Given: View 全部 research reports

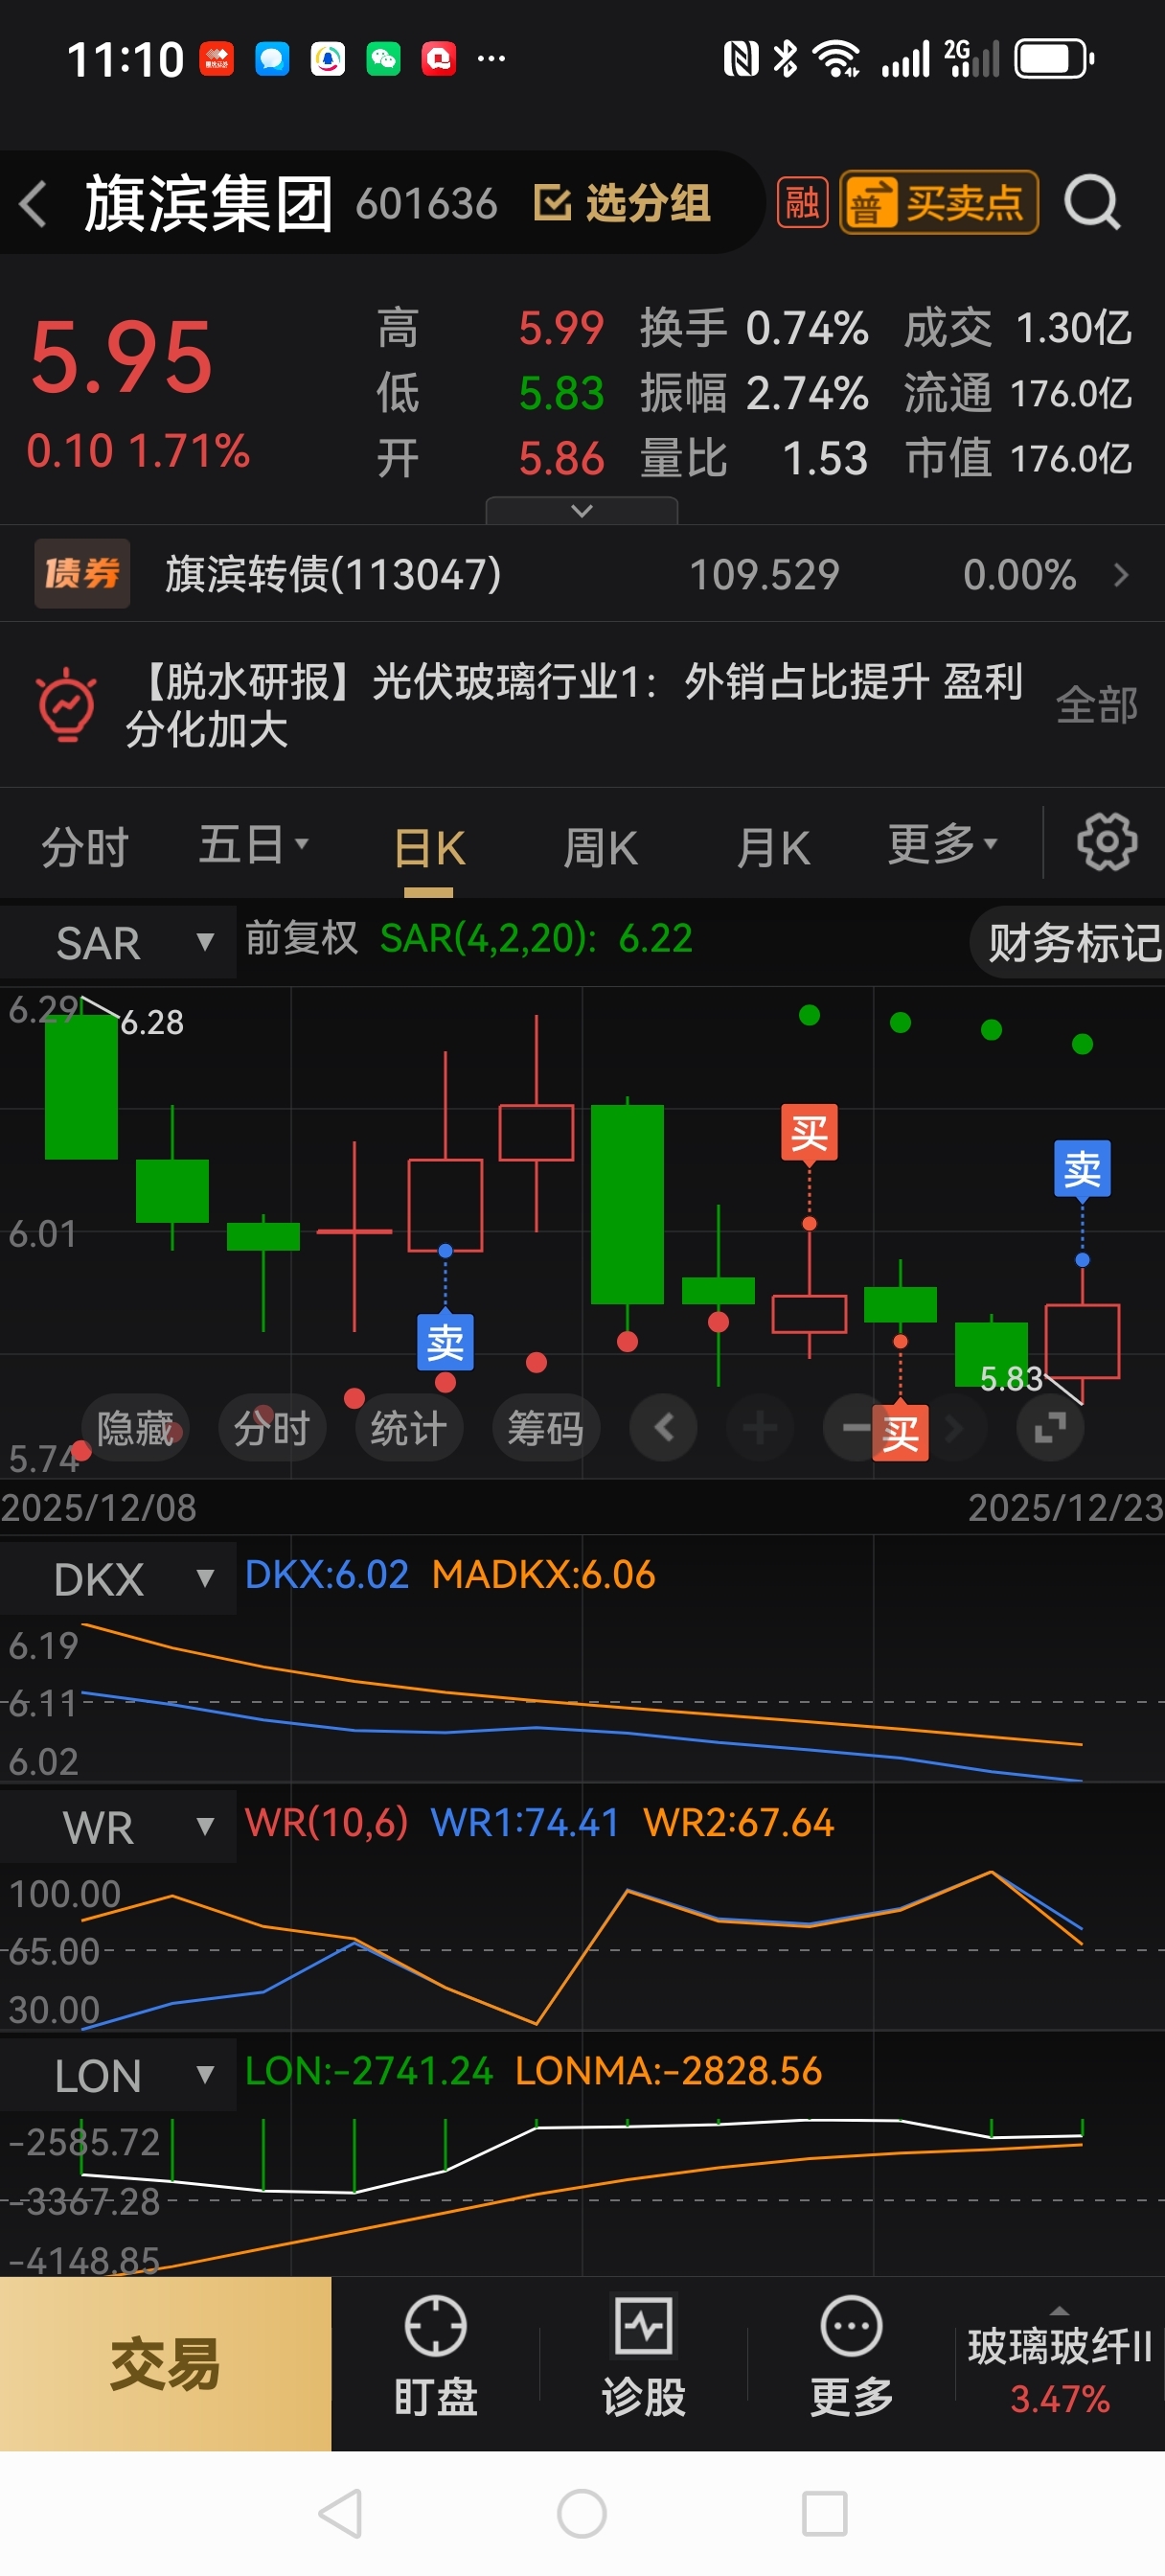Looking at the screenshot, I should tap(1096, 705).
